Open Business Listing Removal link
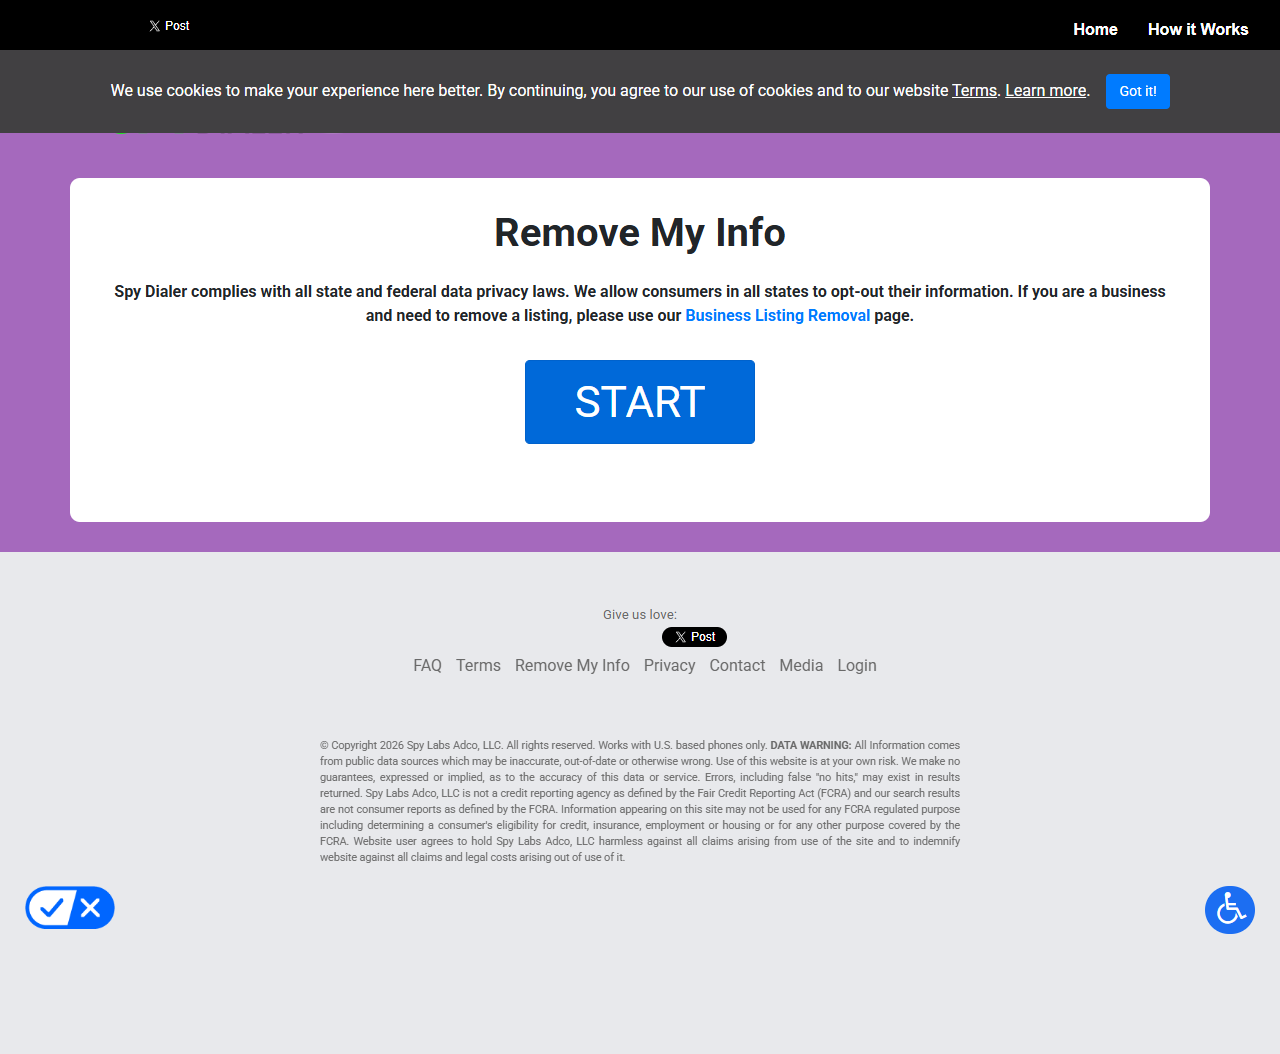This screenshot has height=1054, width=1280. (777, 315)
